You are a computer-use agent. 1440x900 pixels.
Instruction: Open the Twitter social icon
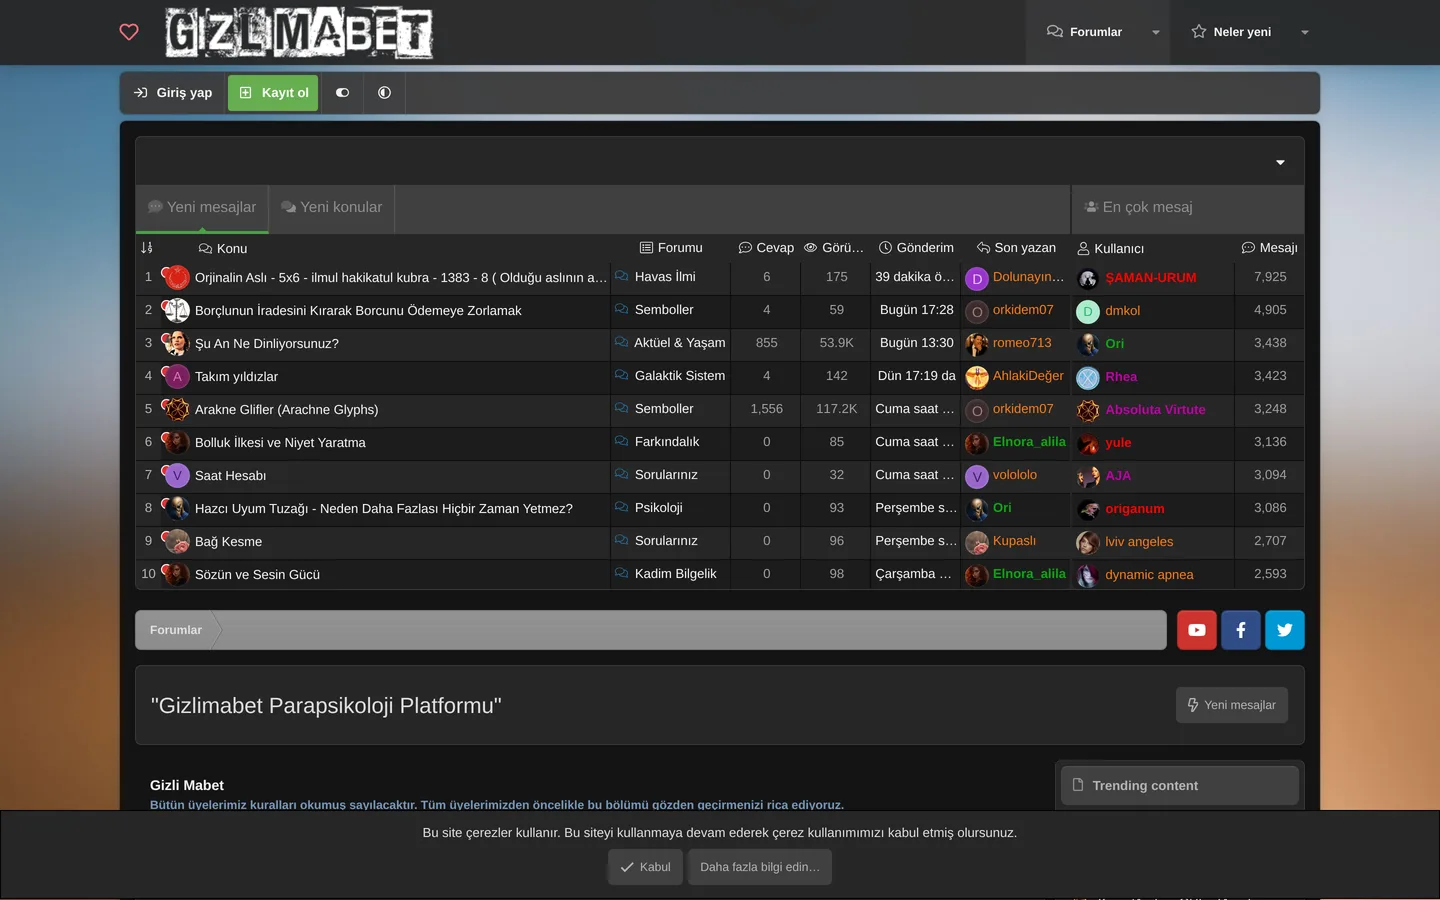(x=1285, y=630)
